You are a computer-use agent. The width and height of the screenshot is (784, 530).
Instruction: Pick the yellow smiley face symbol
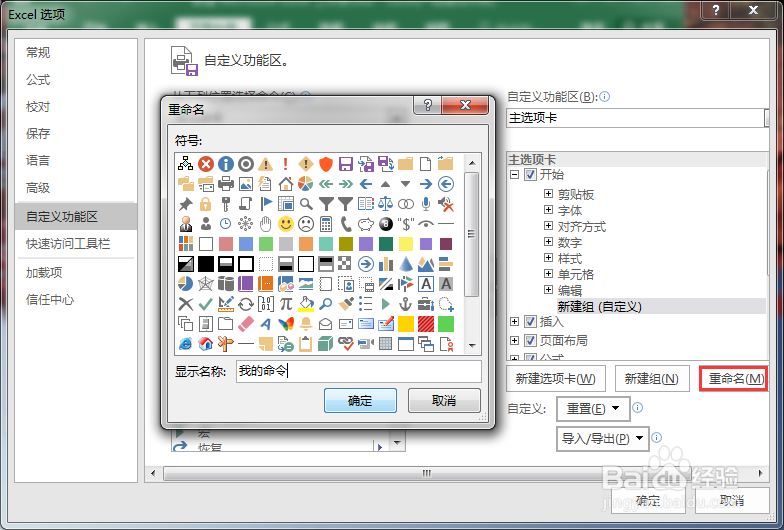(x=286, y=224)
